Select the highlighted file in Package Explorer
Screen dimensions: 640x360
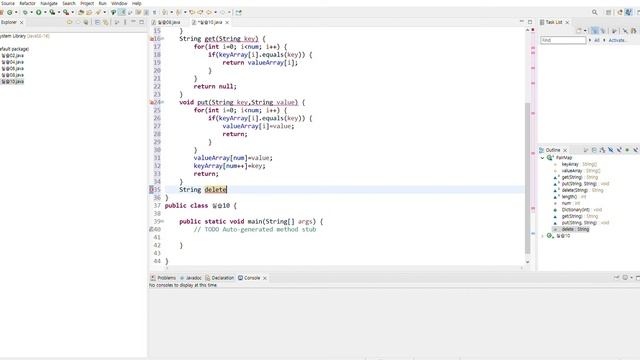tap(13, 82)
